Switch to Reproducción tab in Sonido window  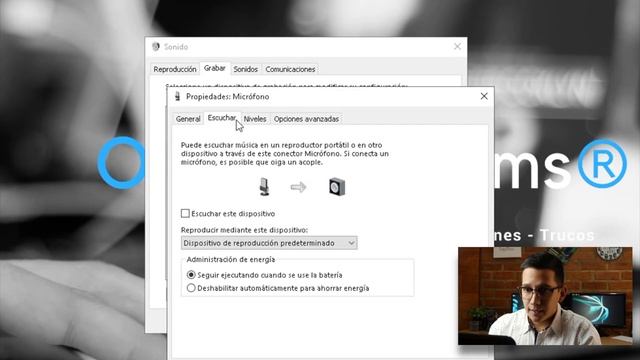pyautogui.click(x=175, y=69)
